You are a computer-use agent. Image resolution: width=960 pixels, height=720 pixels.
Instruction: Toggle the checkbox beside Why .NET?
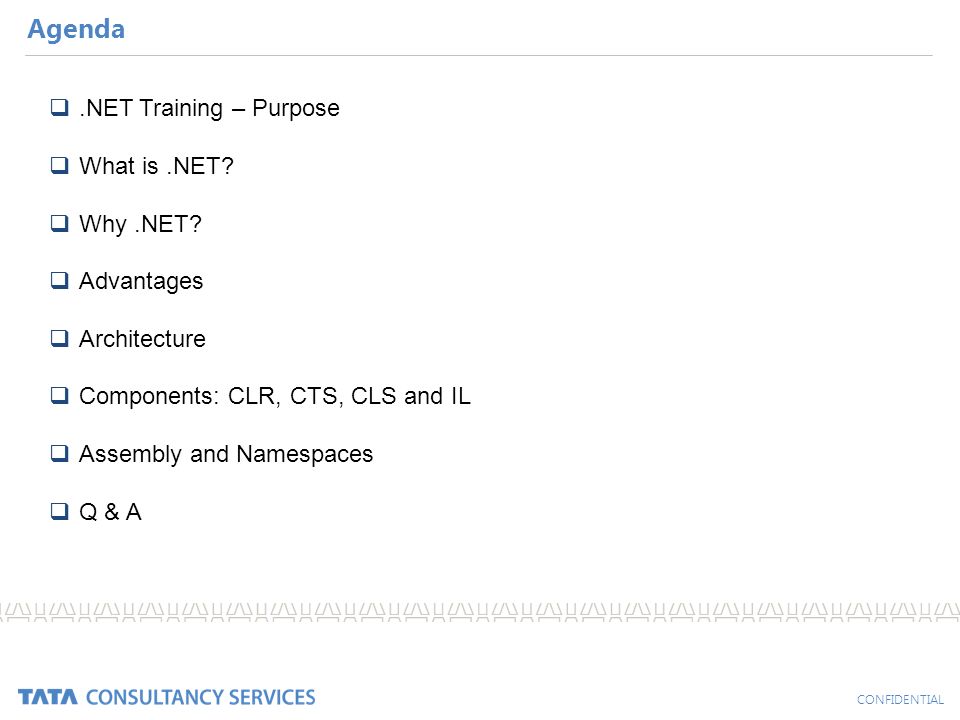coord(59,223)
